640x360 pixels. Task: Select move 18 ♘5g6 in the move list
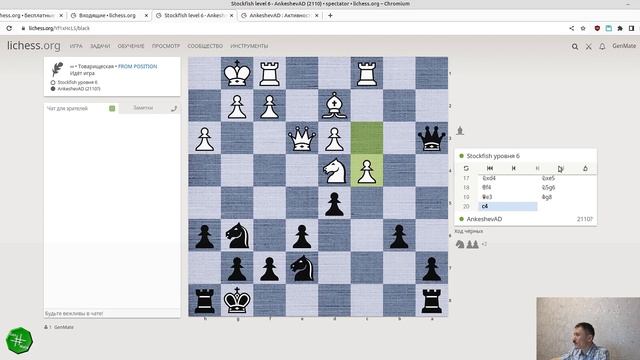click(x=567, y=188)
